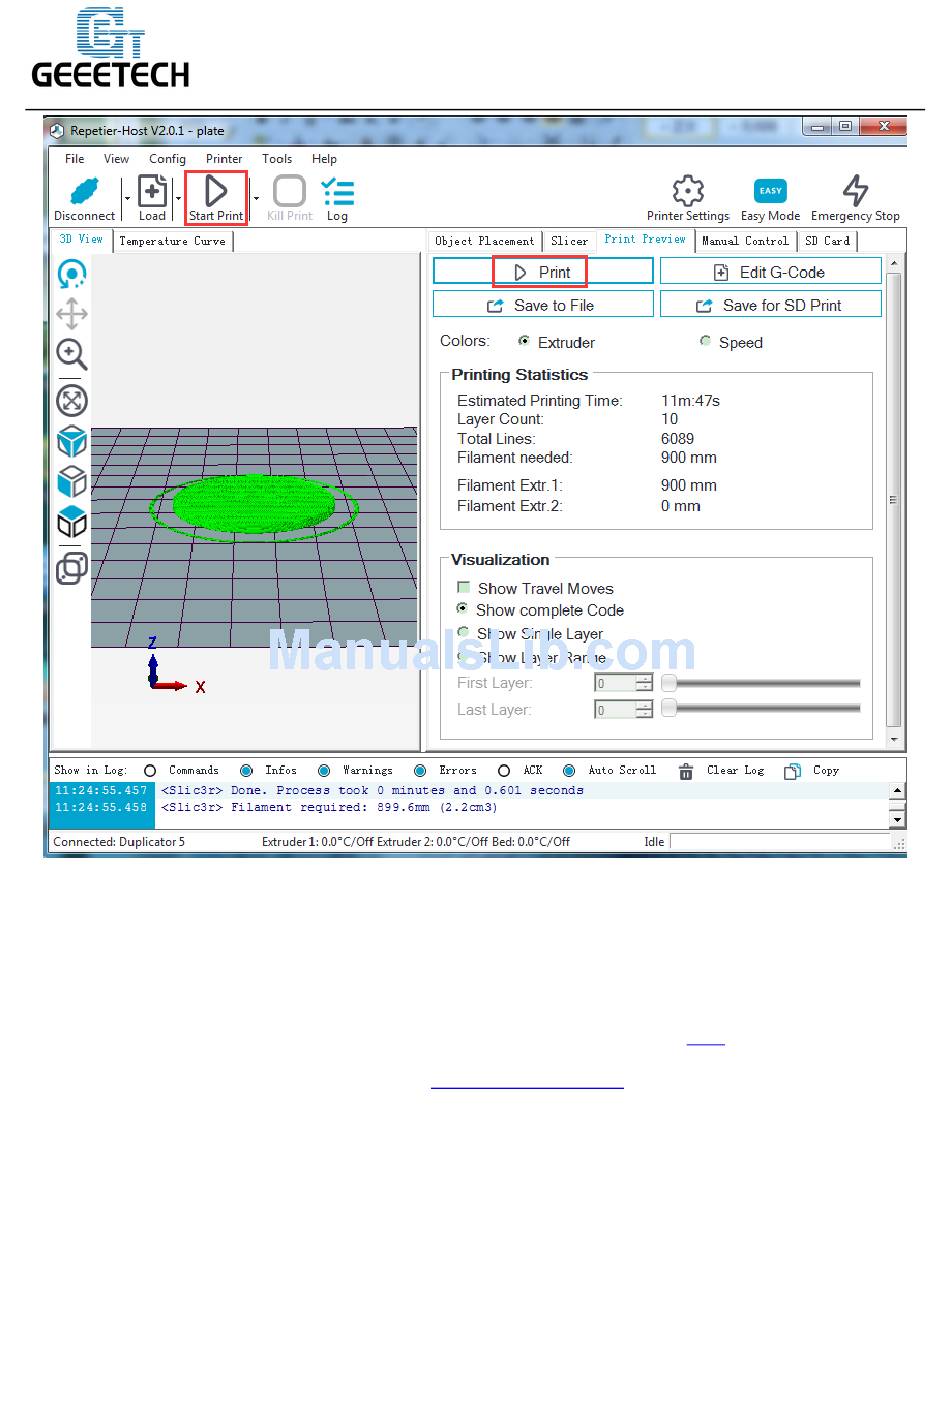950x1408 pixels.
Task: Click the Last Layer slider
Action: tap(760, 708)
